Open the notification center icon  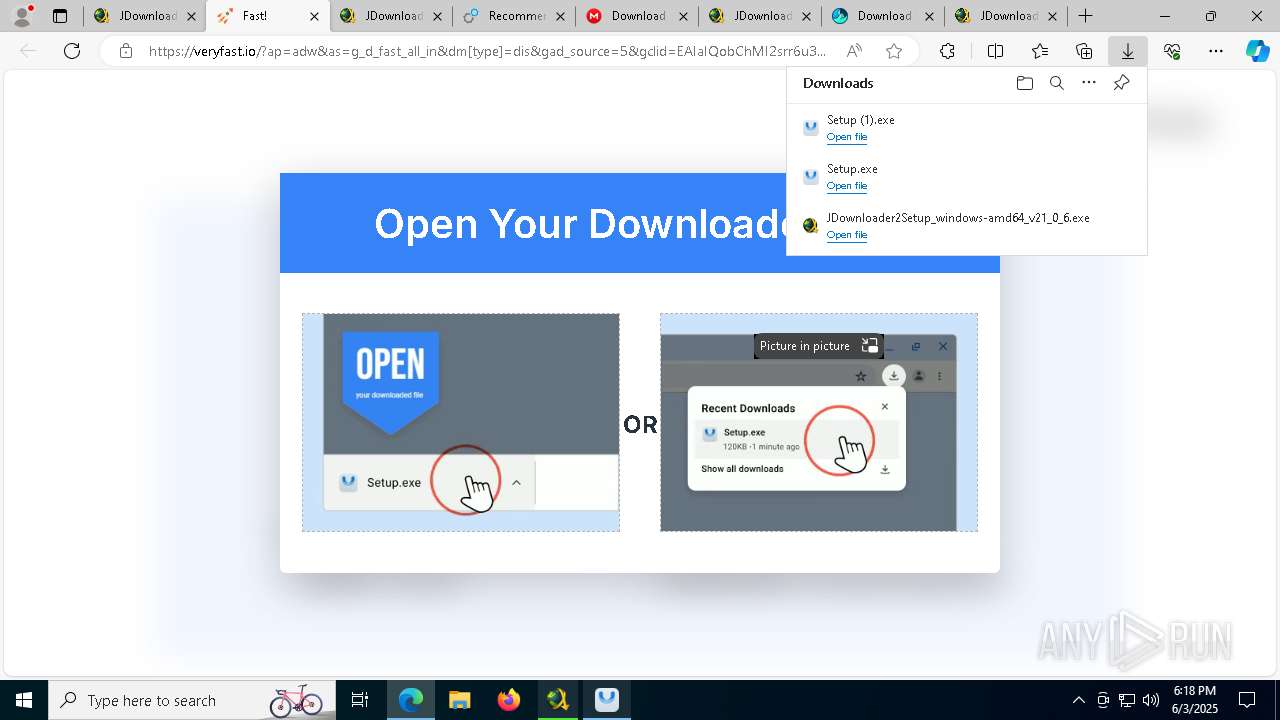coord(1247,700)
